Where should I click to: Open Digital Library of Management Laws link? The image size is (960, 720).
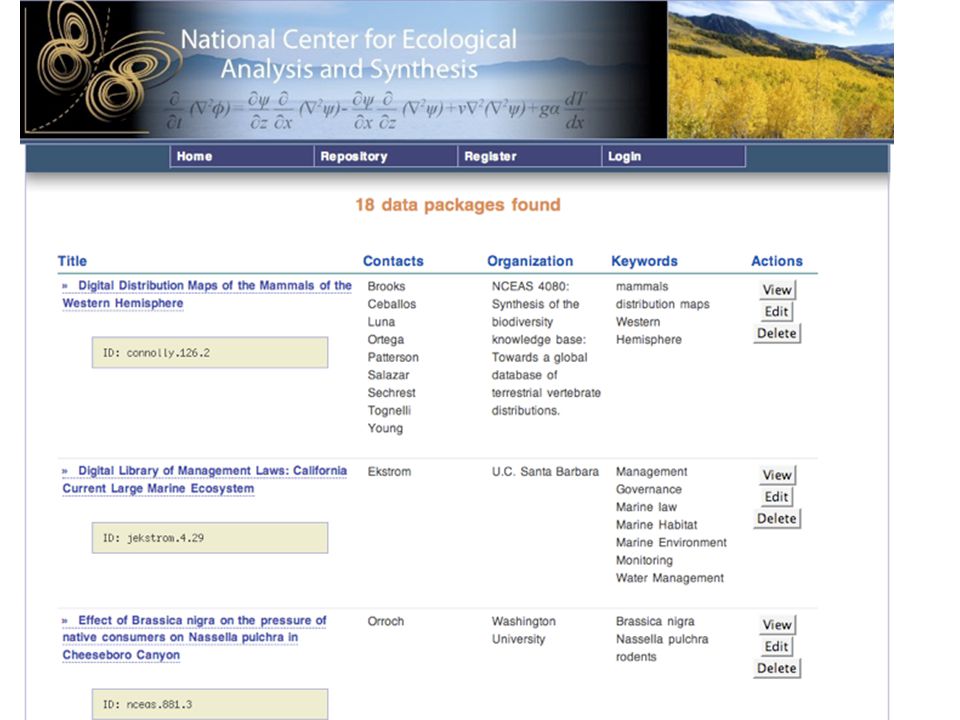click(x=204, y=479)
